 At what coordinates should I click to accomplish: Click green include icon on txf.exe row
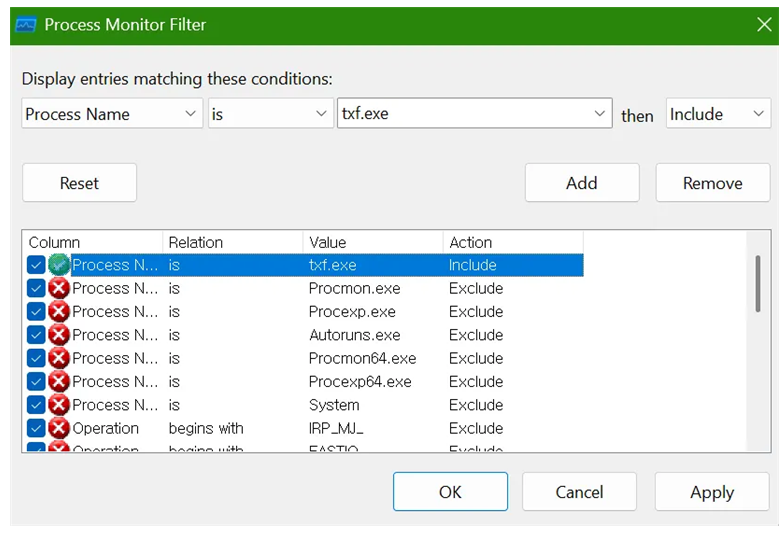(59, 265)
